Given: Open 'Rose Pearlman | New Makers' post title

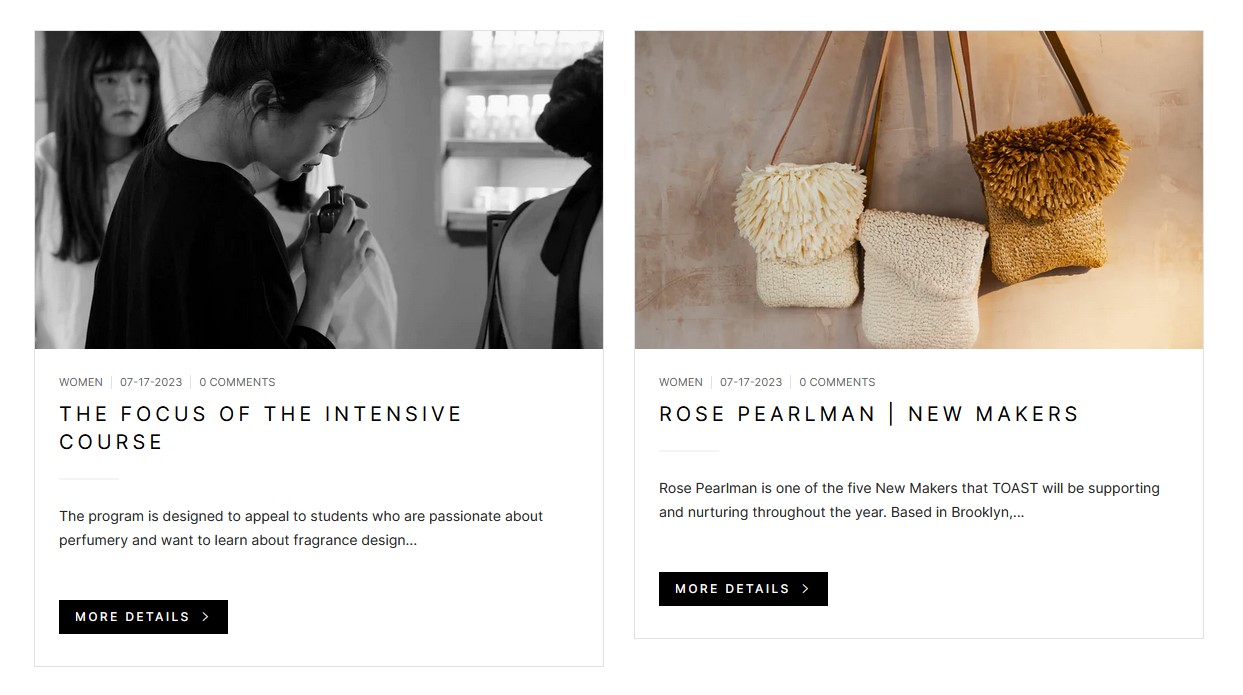Looking at the screenshot, I should pos(869,414).
